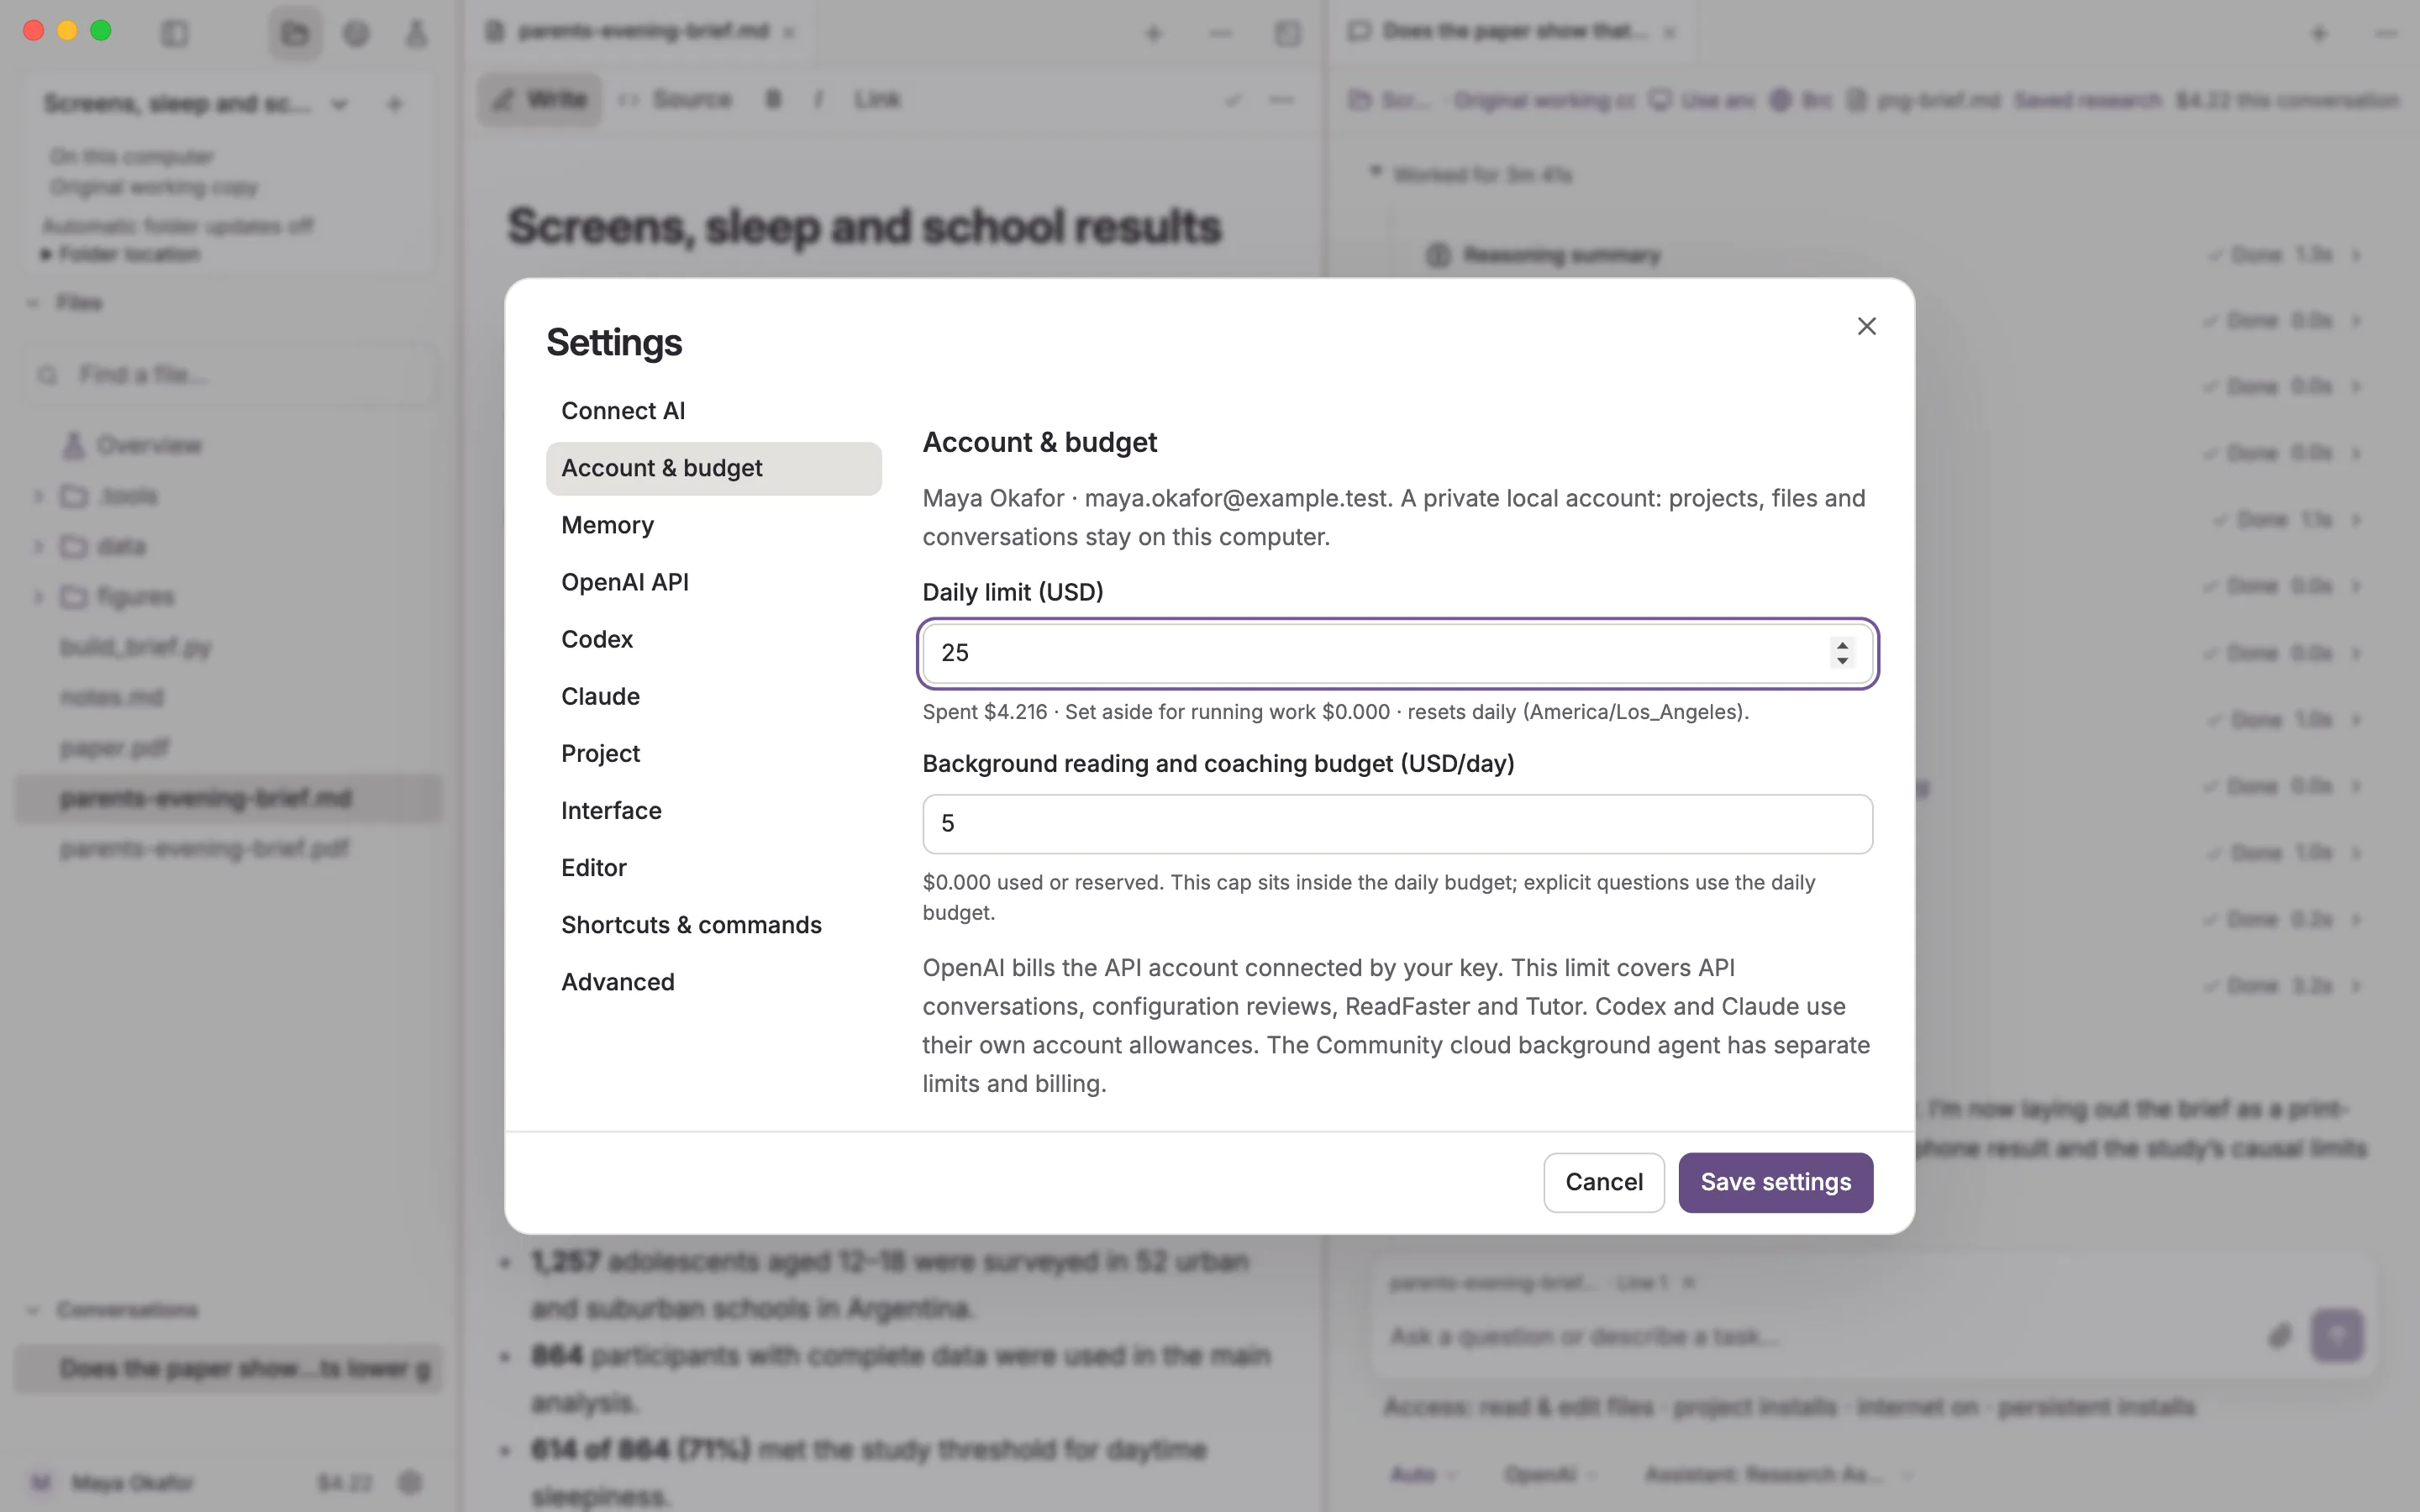Select the Account & budget section
The image size is (2420, 1512).
[x=714, y=468]
